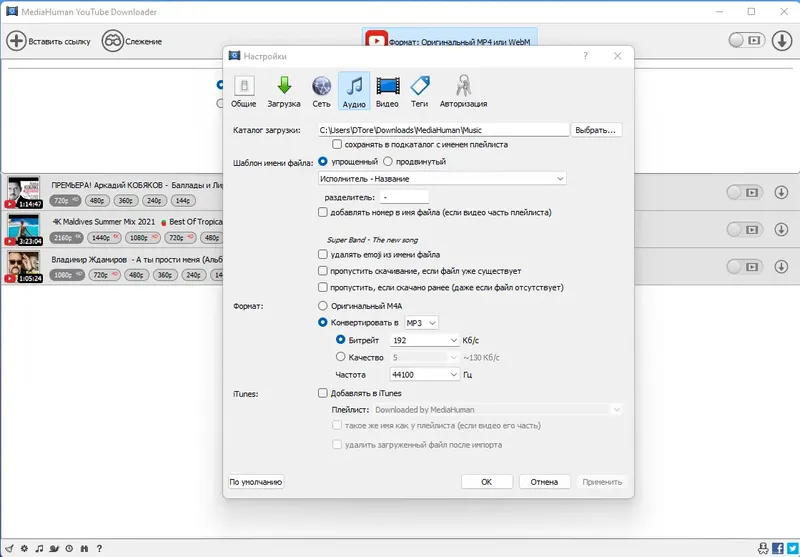Click the broom clear-list icon in status bar
This screenshot has width=800, height=557.
[10, 548]
